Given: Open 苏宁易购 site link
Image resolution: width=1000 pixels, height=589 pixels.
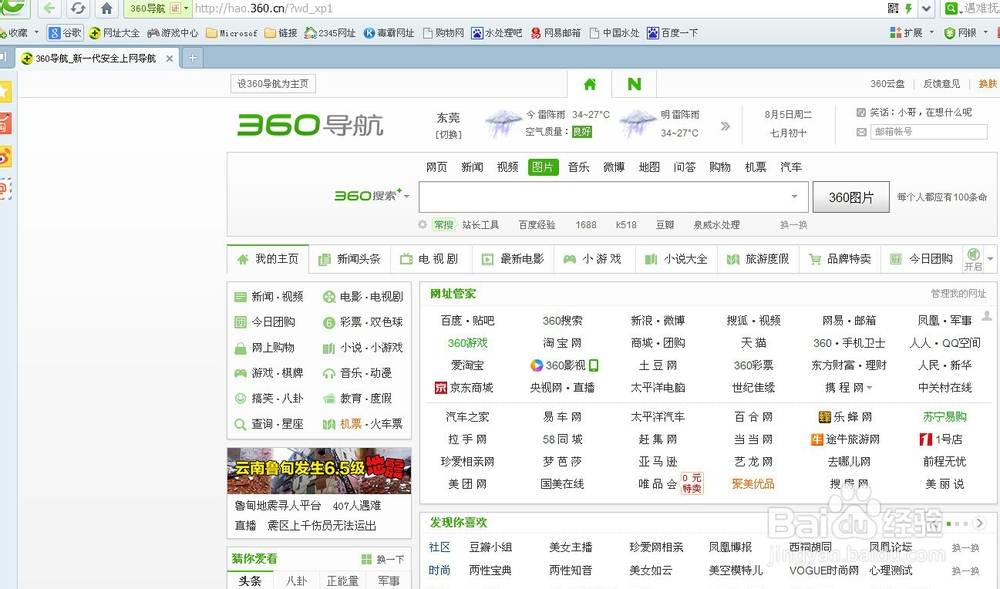Looking at the screenshot, I should click(x=945, y=417).
